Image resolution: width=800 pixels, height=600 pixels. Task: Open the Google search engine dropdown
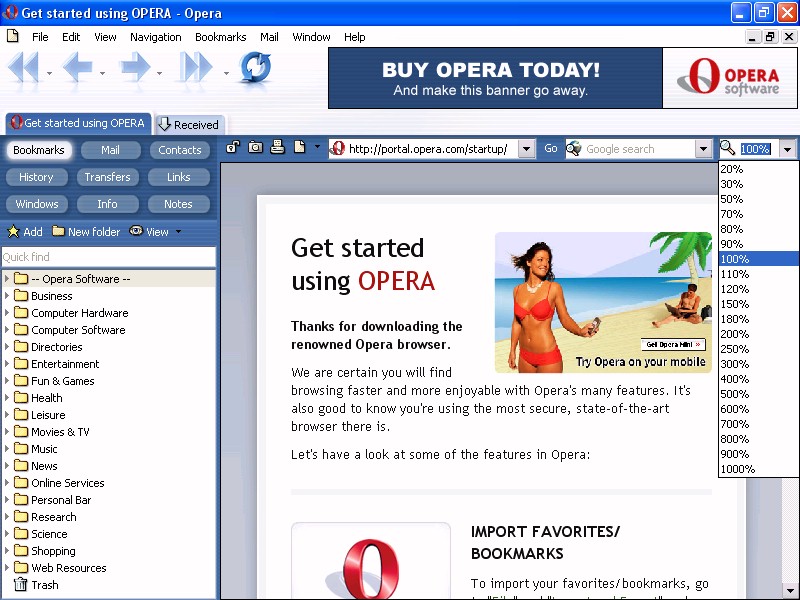[703, 149]
